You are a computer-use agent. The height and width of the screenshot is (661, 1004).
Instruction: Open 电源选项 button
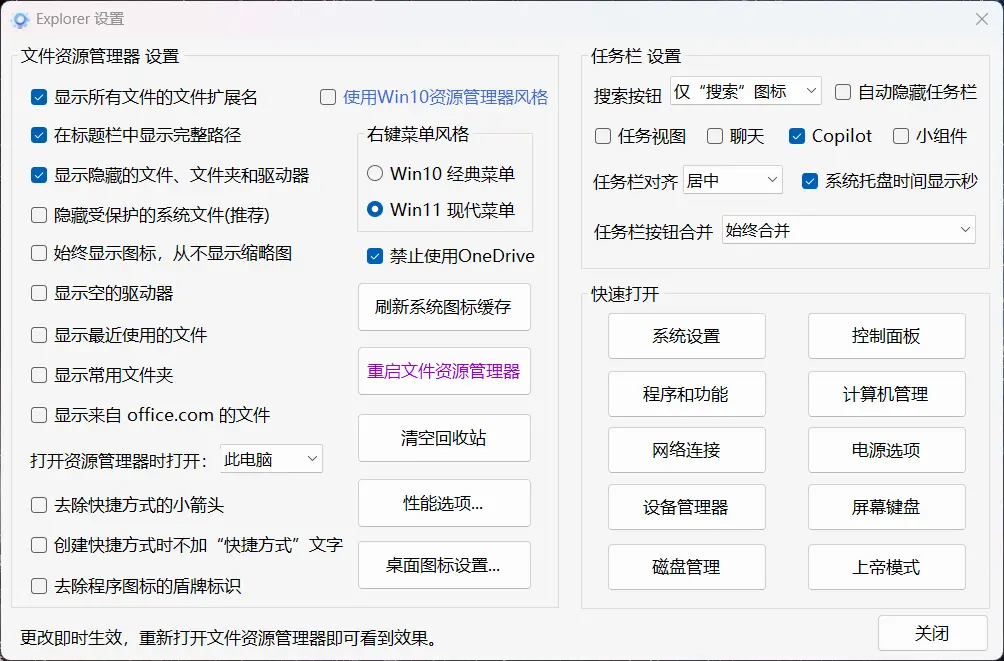(x=886, y=450)
